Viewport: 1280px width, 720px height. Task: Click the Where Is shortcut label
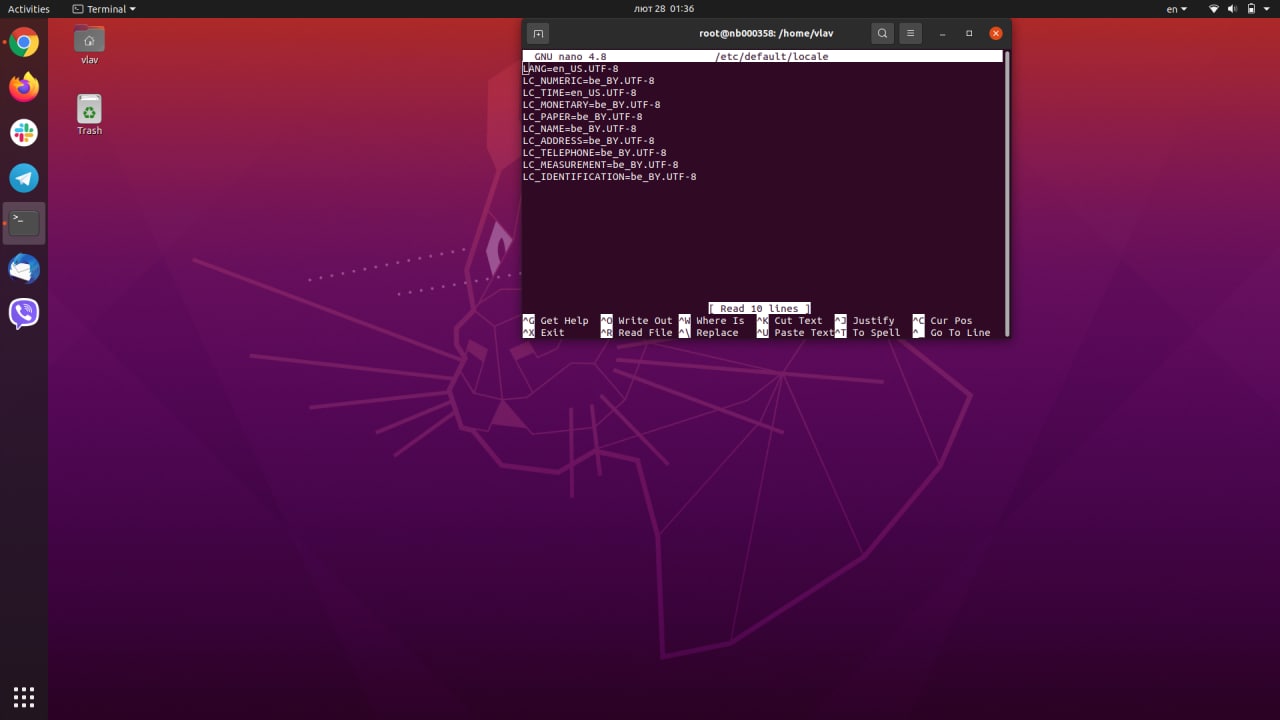tap(720, 321)
